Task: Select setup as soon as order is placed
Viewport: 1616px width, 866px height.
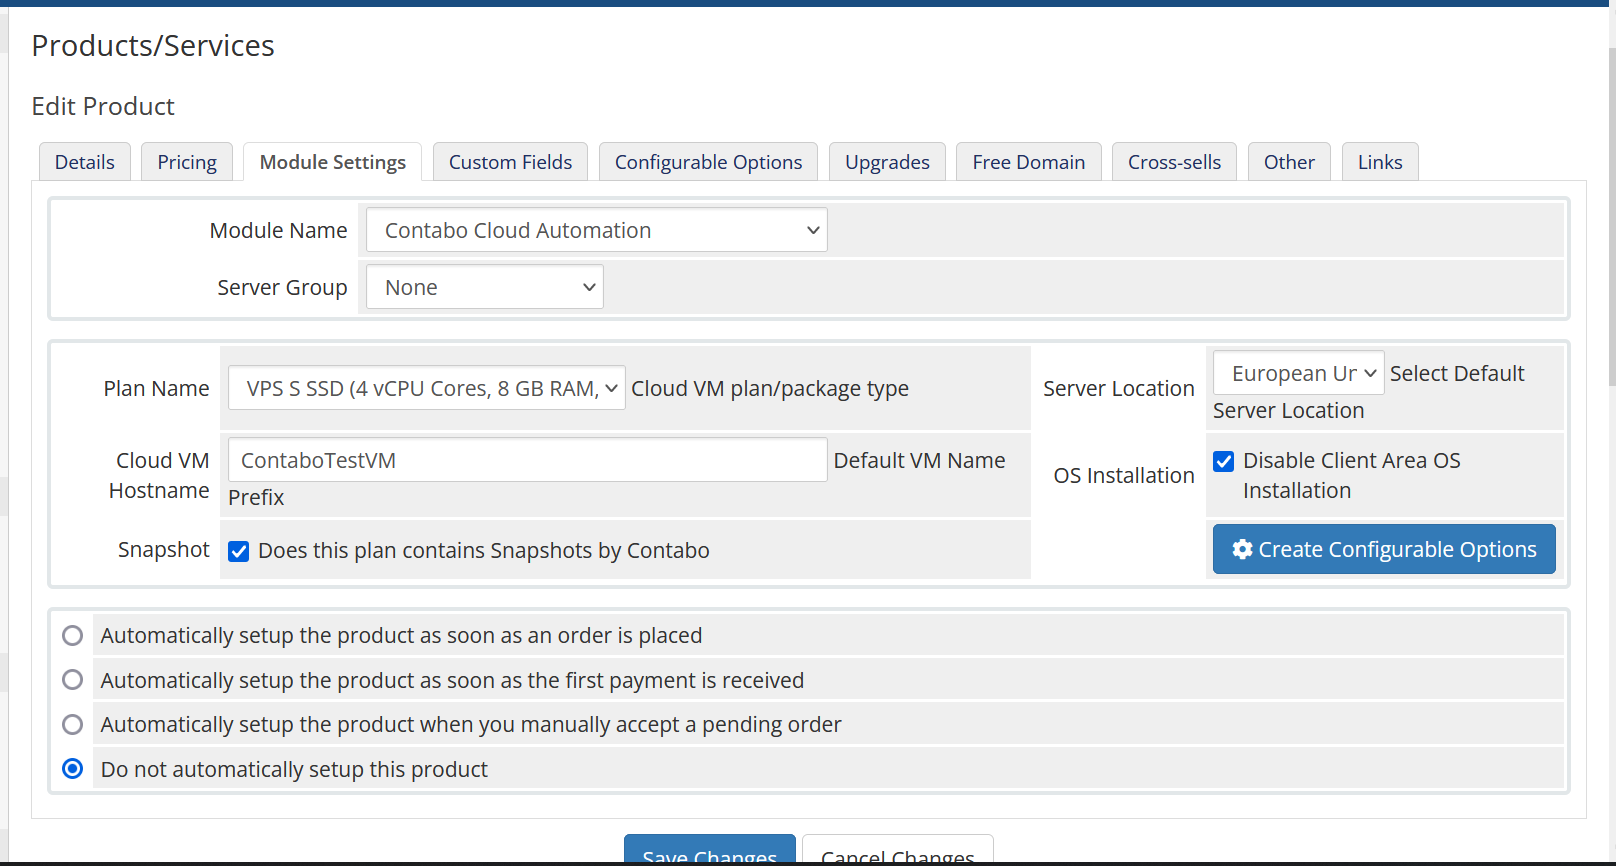Action: tap(72, 635)
